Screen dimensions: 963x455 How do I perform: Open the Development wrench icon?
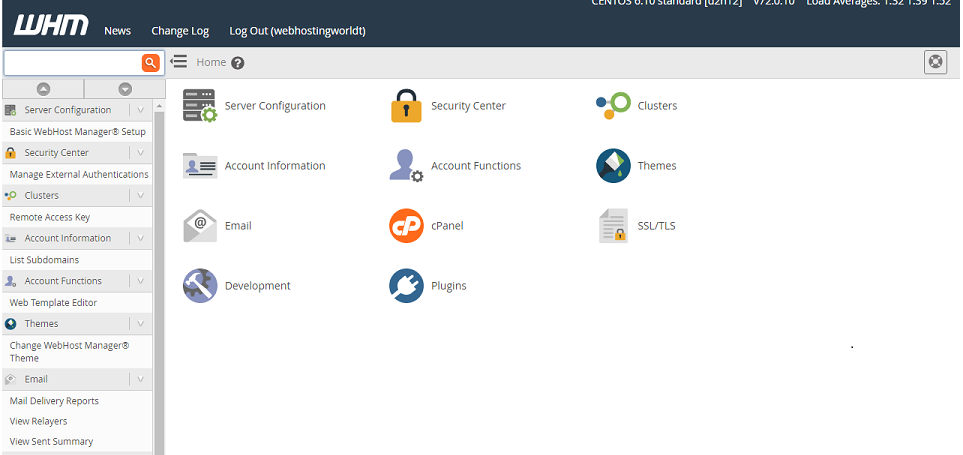pos(199,286)
